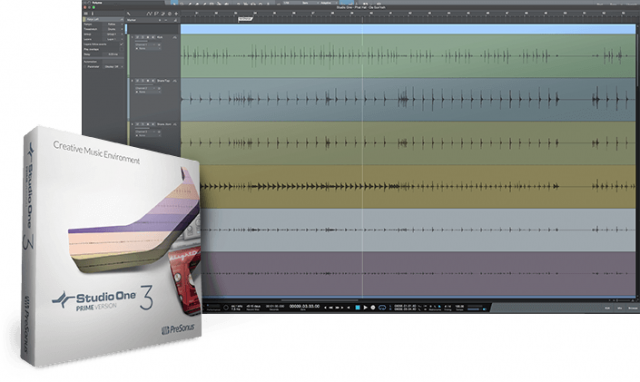Toggle the inspector 'i' info icon
This screenshot has height=382, width=640.
tap(92, 13)
